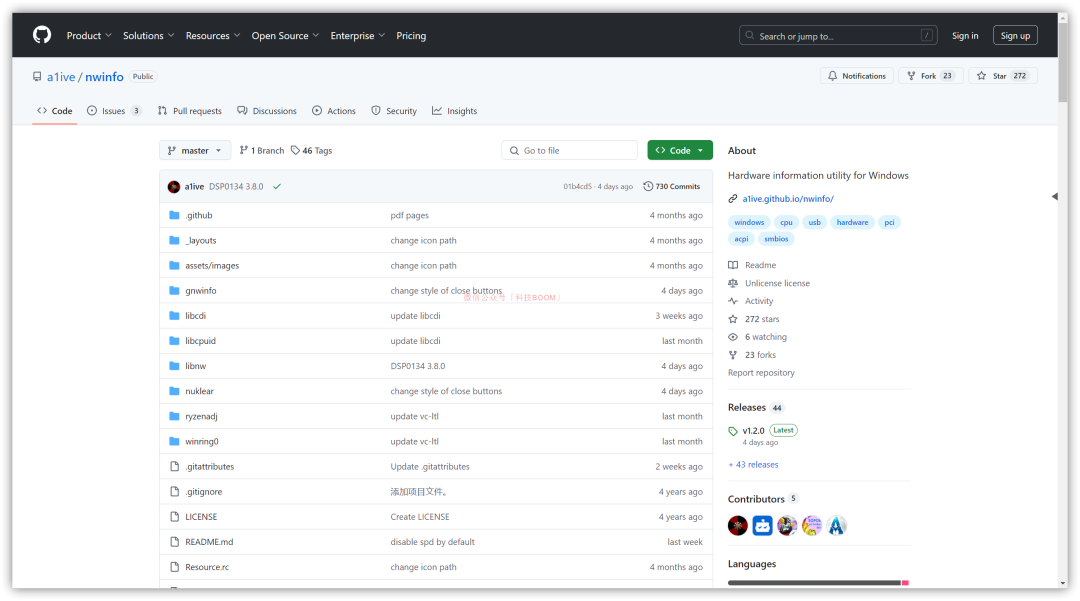This screenshot has height=601, width=1080.
Task: Expand the Enterprise menu
Action: 357,36
